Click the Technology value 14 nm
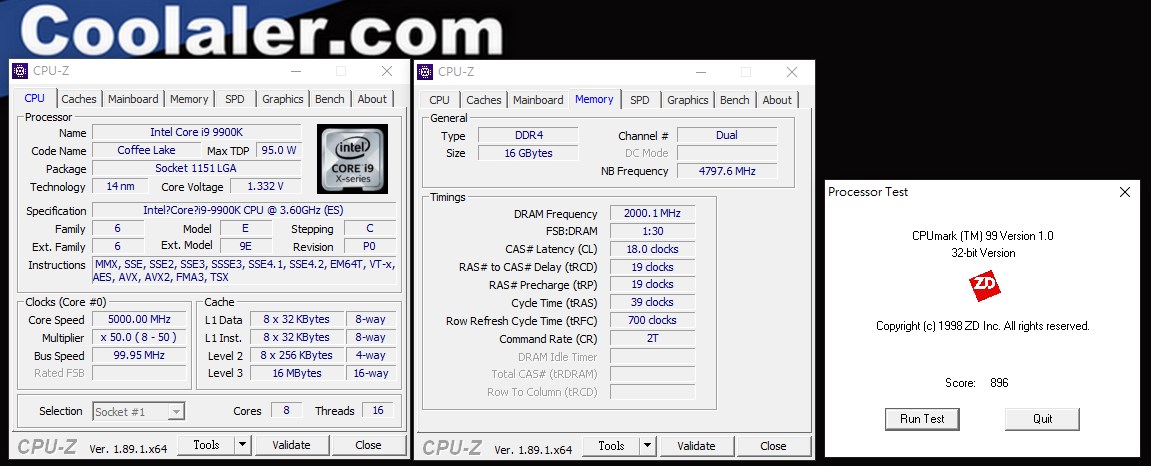This screenshot has width=1151, height=466. [120, 186]
